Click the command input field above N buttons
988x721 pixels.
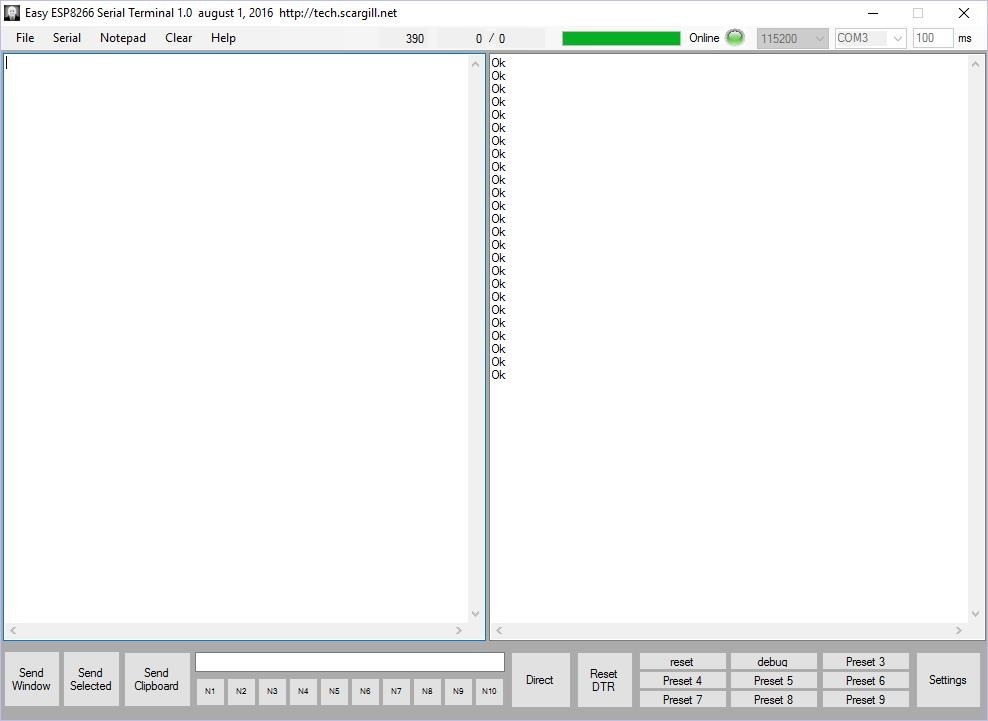coord(349,662)
